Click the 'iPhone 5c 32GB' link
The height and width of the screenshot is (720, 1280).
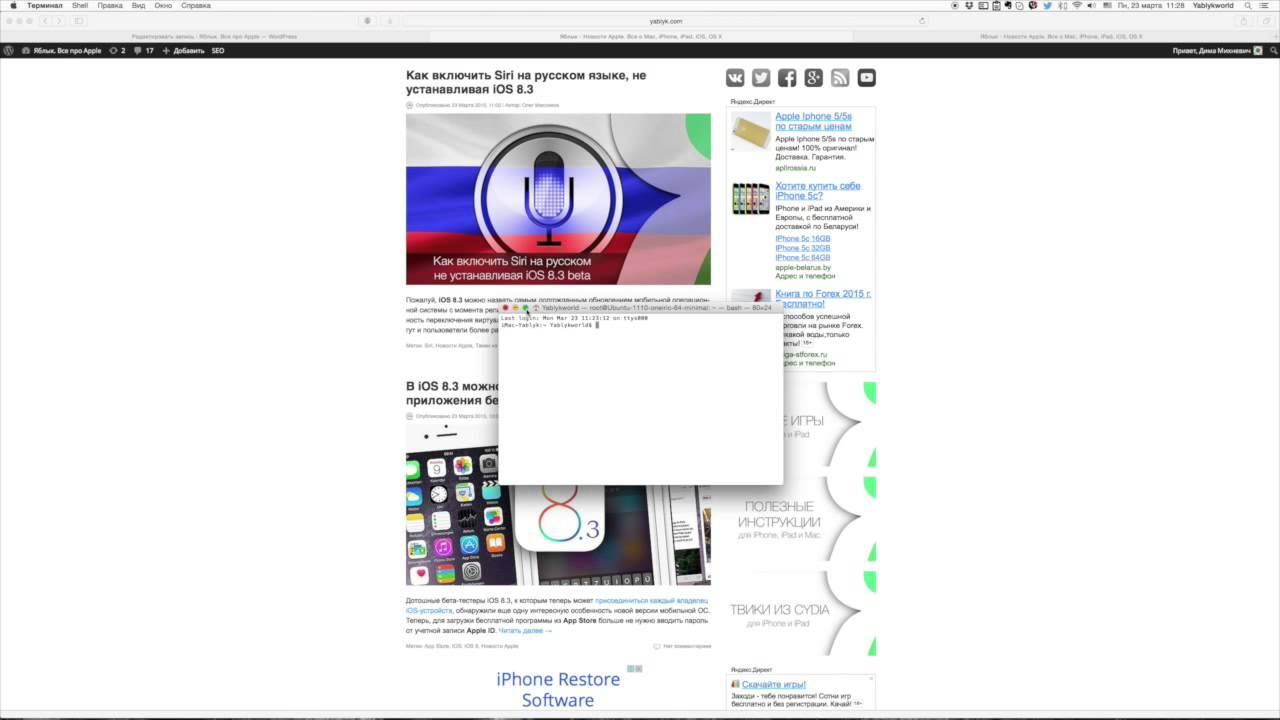click(803, 248)
